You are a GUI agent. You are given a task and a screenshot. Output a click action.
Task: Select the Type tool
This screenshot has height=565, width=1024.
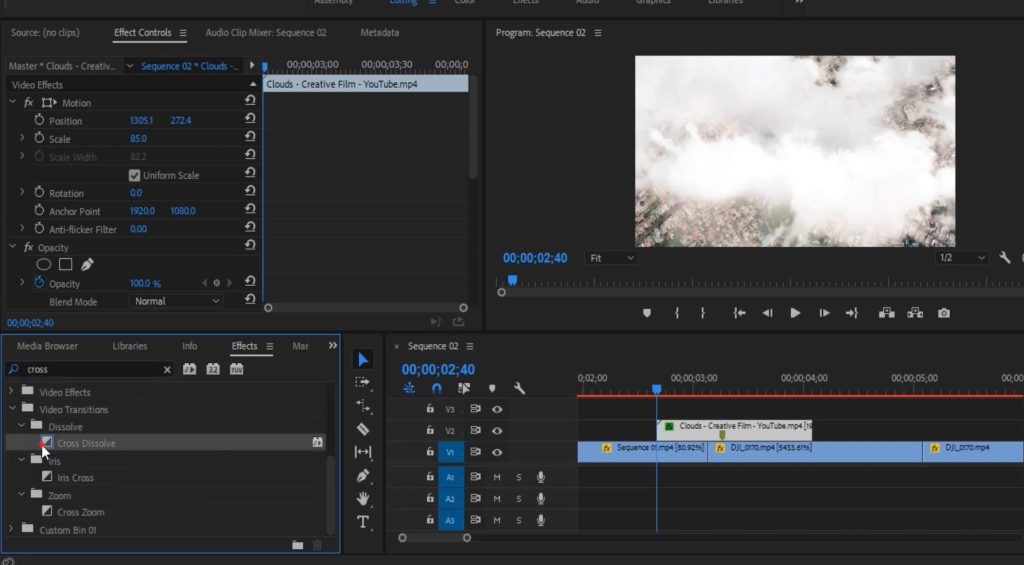point(363,522)
